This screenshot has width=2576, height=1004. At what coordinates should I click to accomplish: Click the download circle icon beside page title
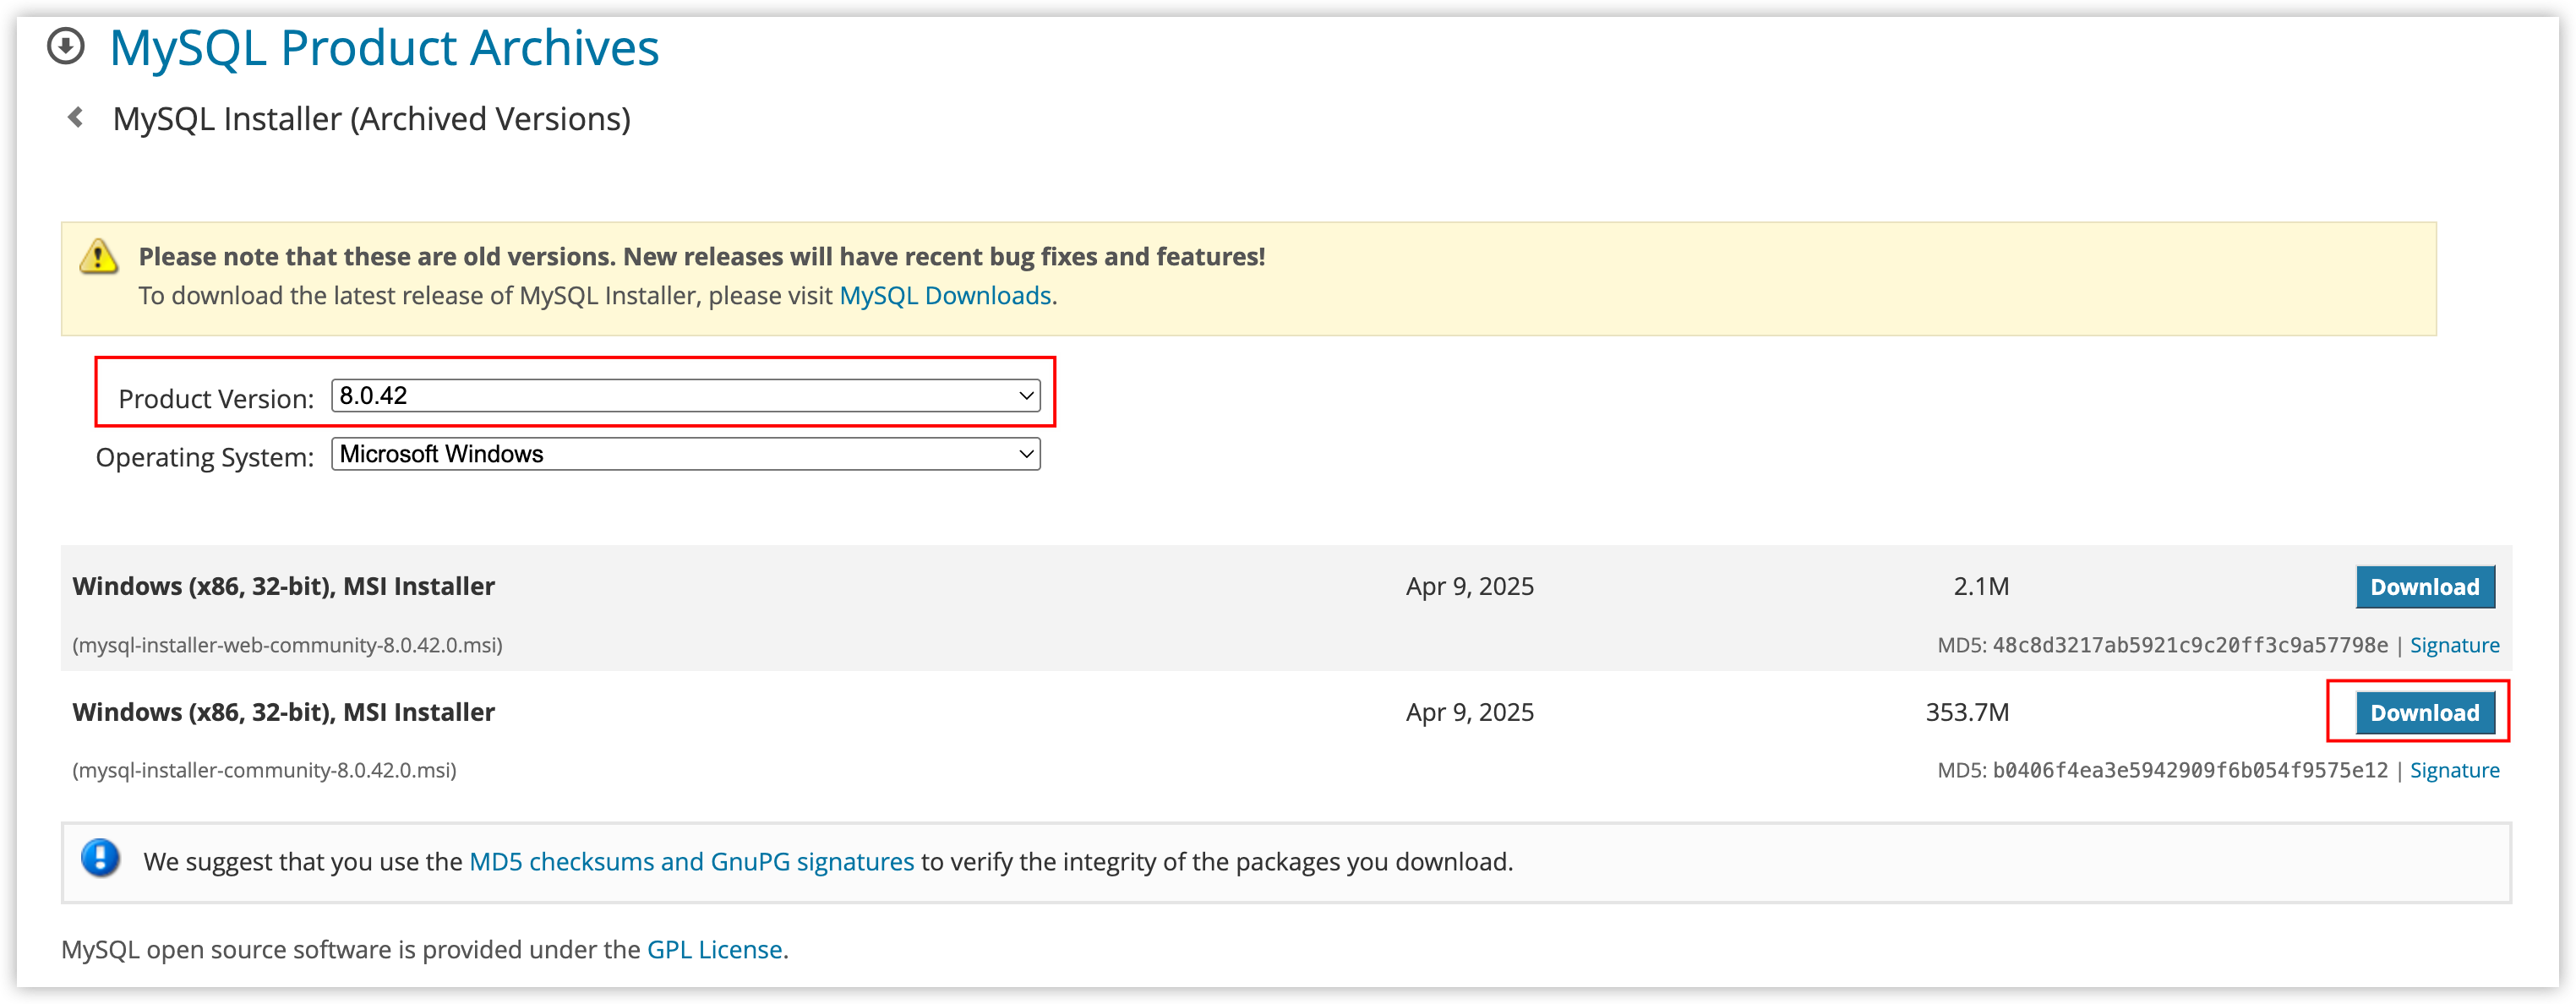66,46
